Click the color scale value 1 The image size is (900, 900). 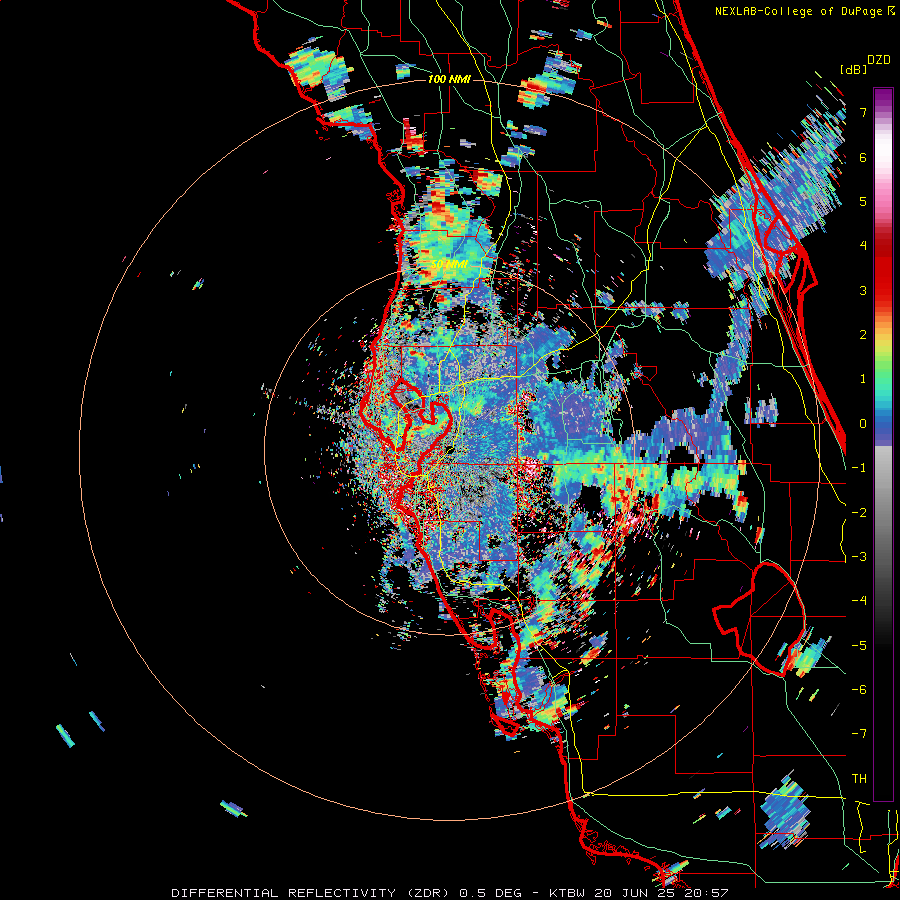(863, 379)
